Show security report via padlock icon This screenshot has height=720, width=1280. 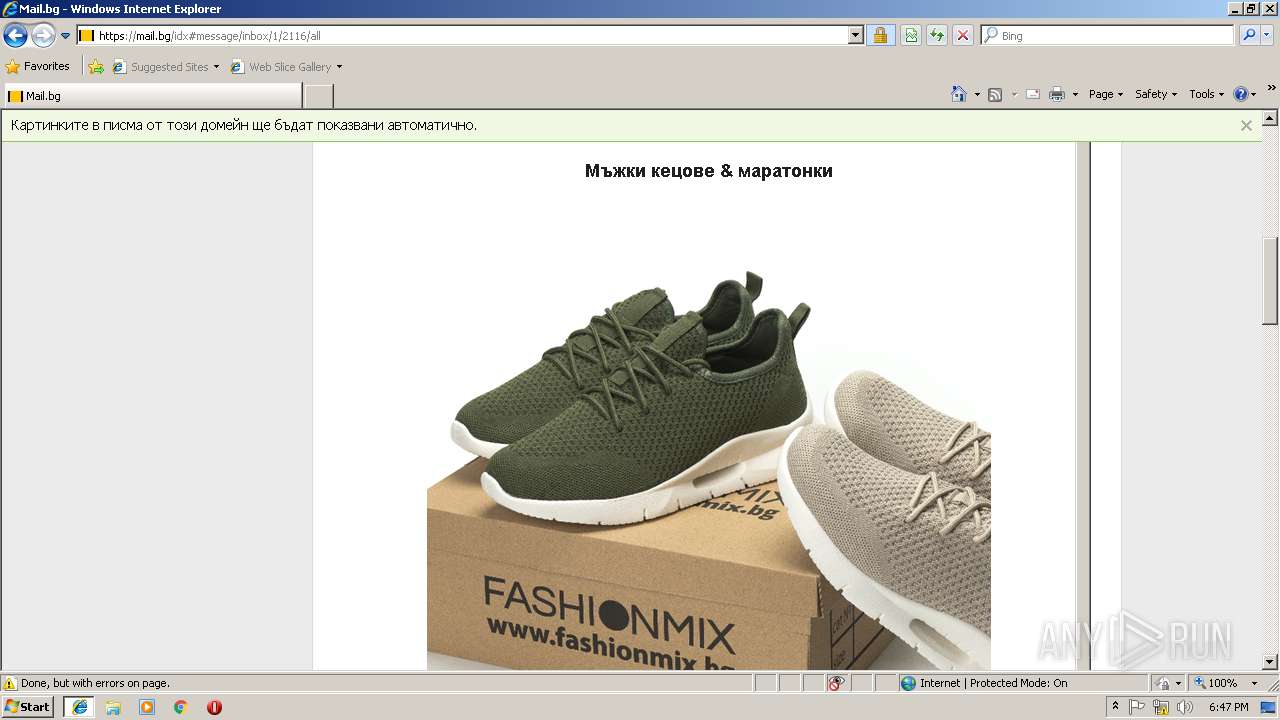[x=880, y=35]
